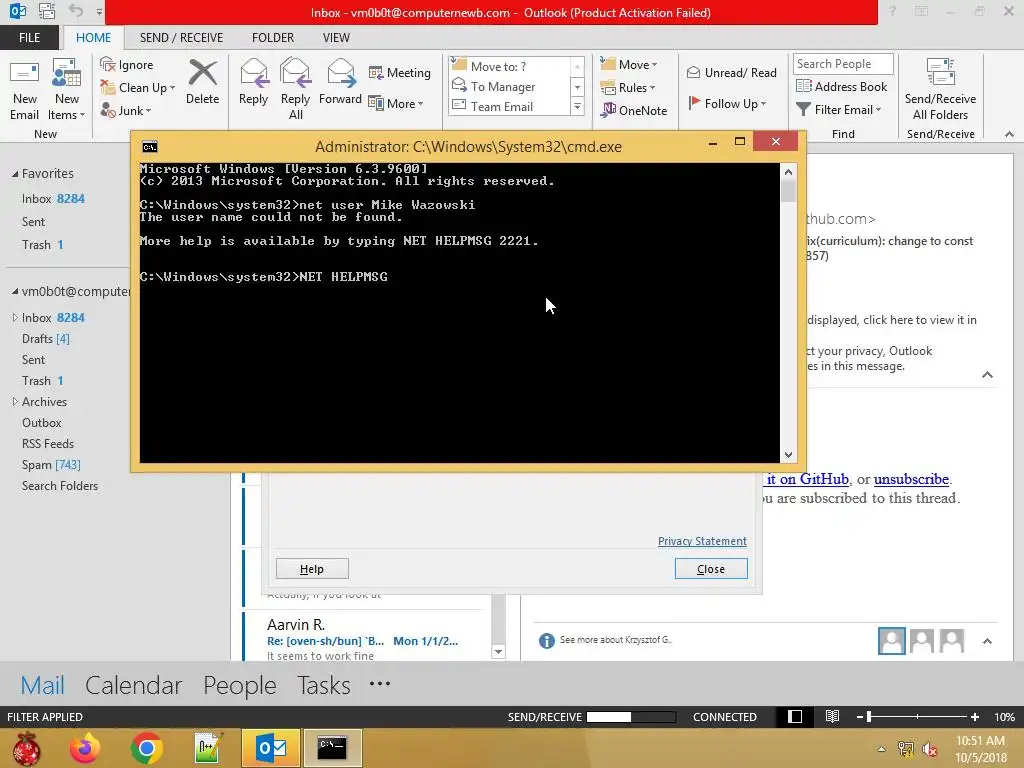Screen dimensions: 1024x768
Task: Open Notepad++ from the taskbar
Action: pos(208,748)
